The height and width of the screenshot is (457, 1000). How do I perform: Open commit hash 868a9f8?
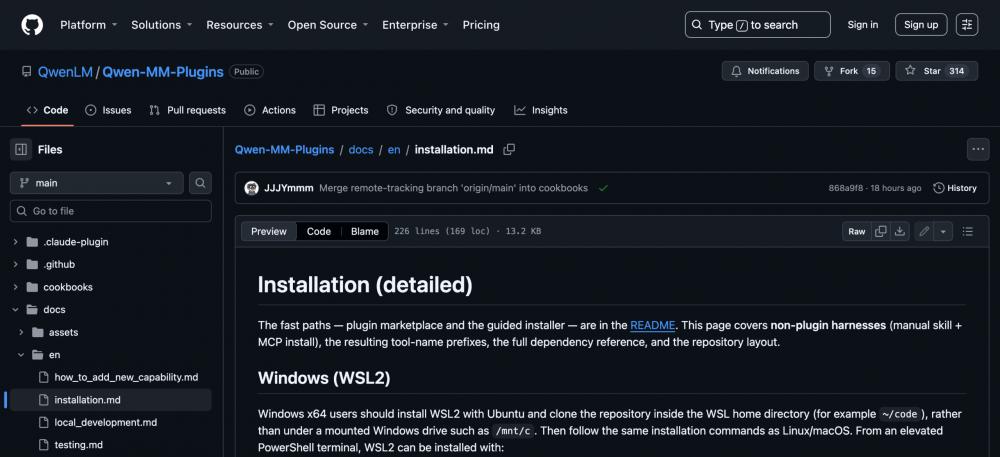pos(846,188)
